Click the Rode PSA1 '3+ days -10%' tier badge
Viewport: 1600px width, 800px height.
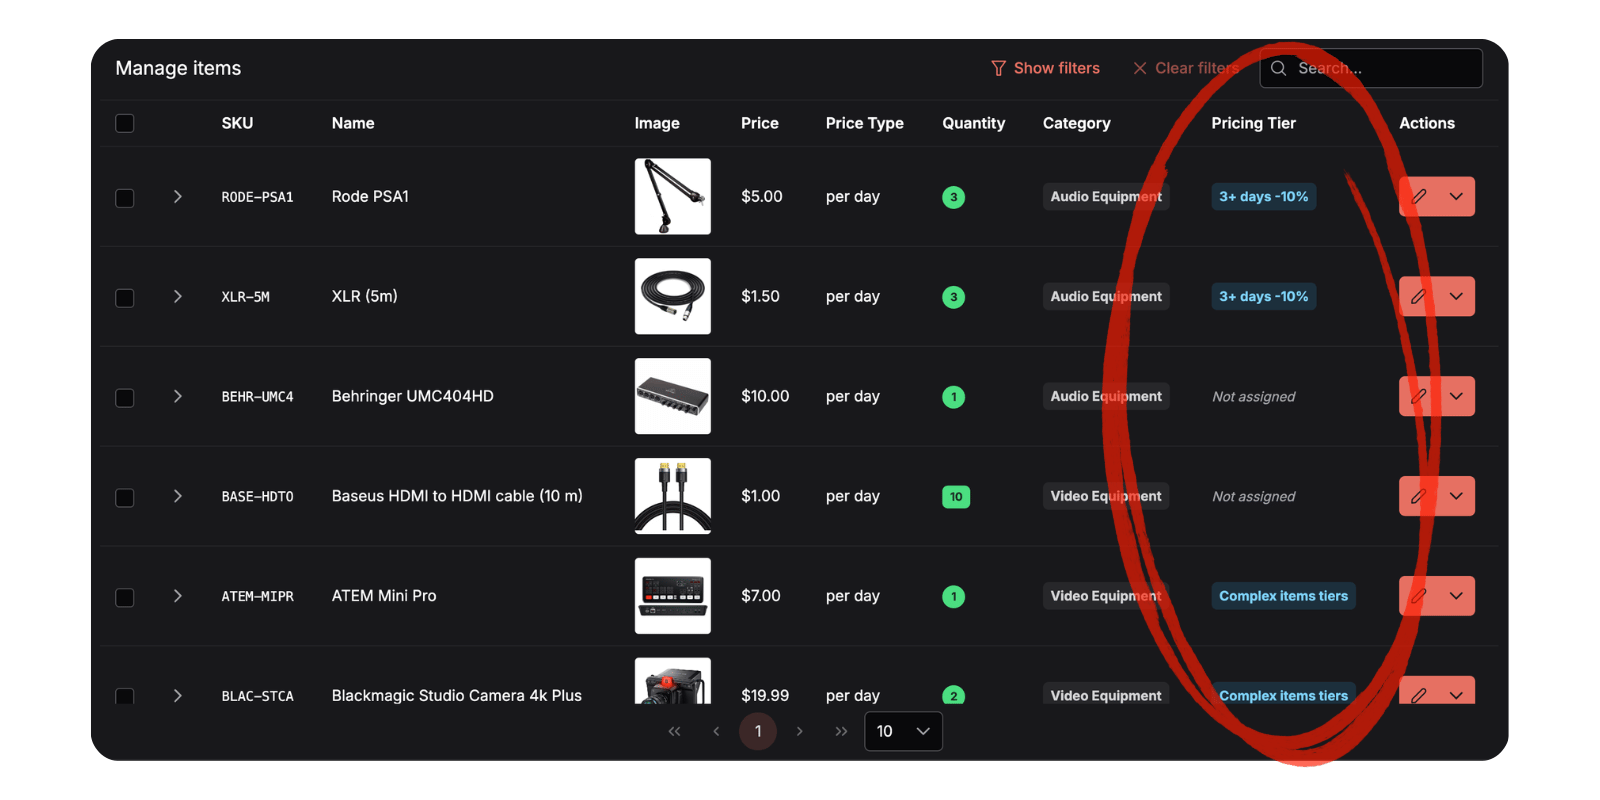[x=1264, y=196]
